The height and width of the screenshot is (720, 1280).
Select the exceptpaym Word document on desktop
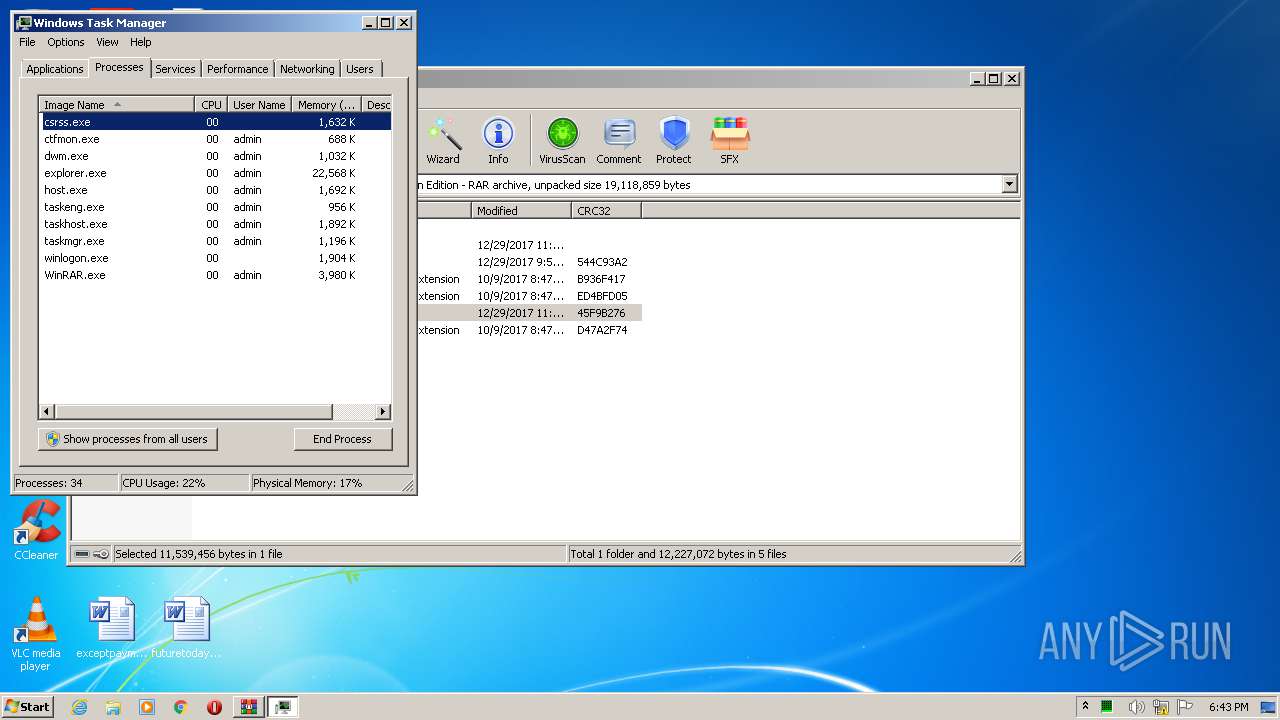112,628
